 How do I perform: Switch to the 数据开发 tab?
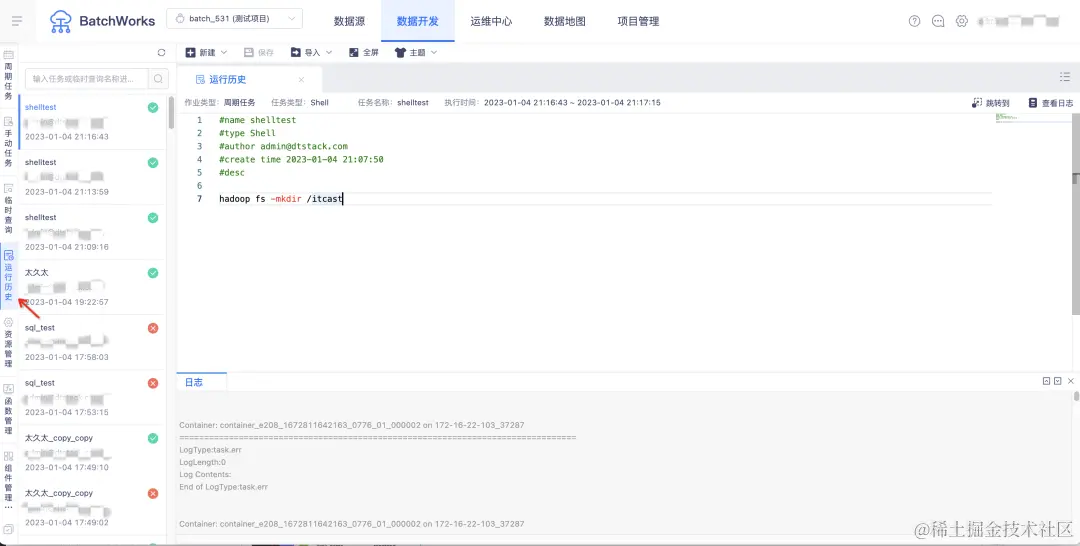click(417, 21)
